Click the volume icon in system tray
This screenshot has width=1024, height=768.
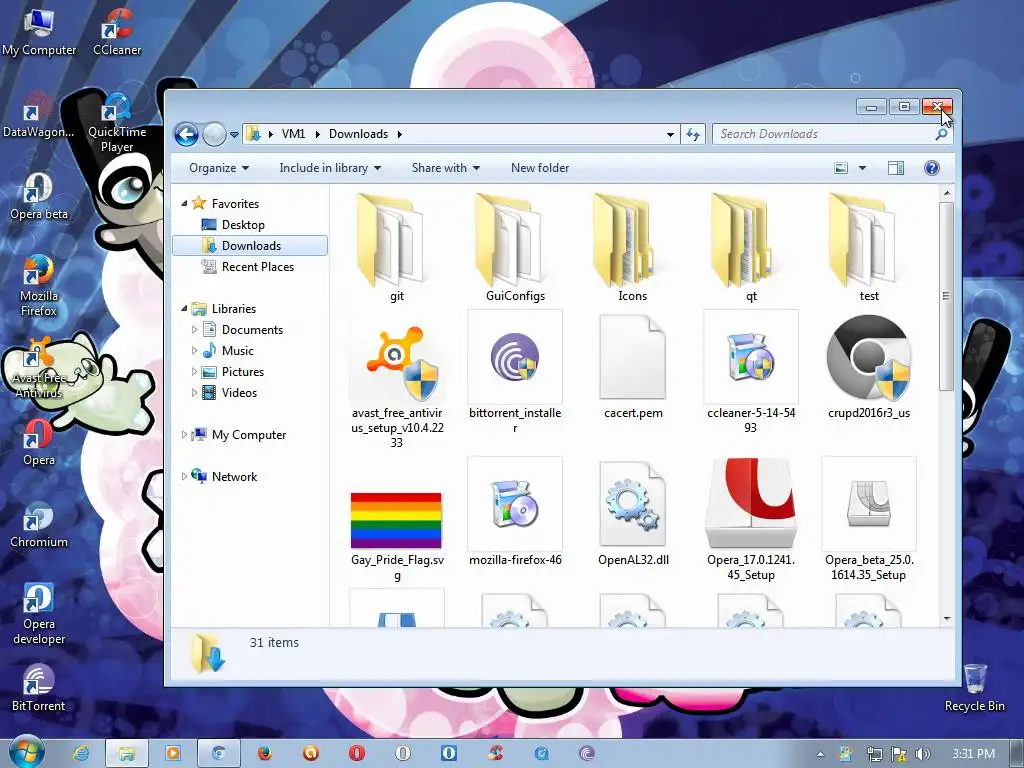tap(923, 754)
